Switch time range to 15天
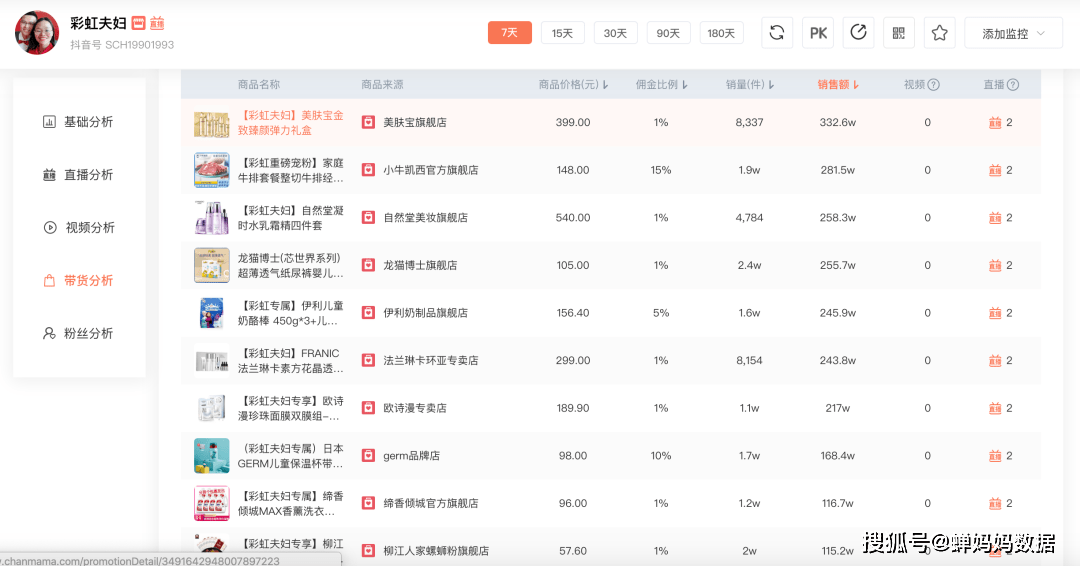The width and height of the screenshot is (1080, 566). (x=562, y=33)
